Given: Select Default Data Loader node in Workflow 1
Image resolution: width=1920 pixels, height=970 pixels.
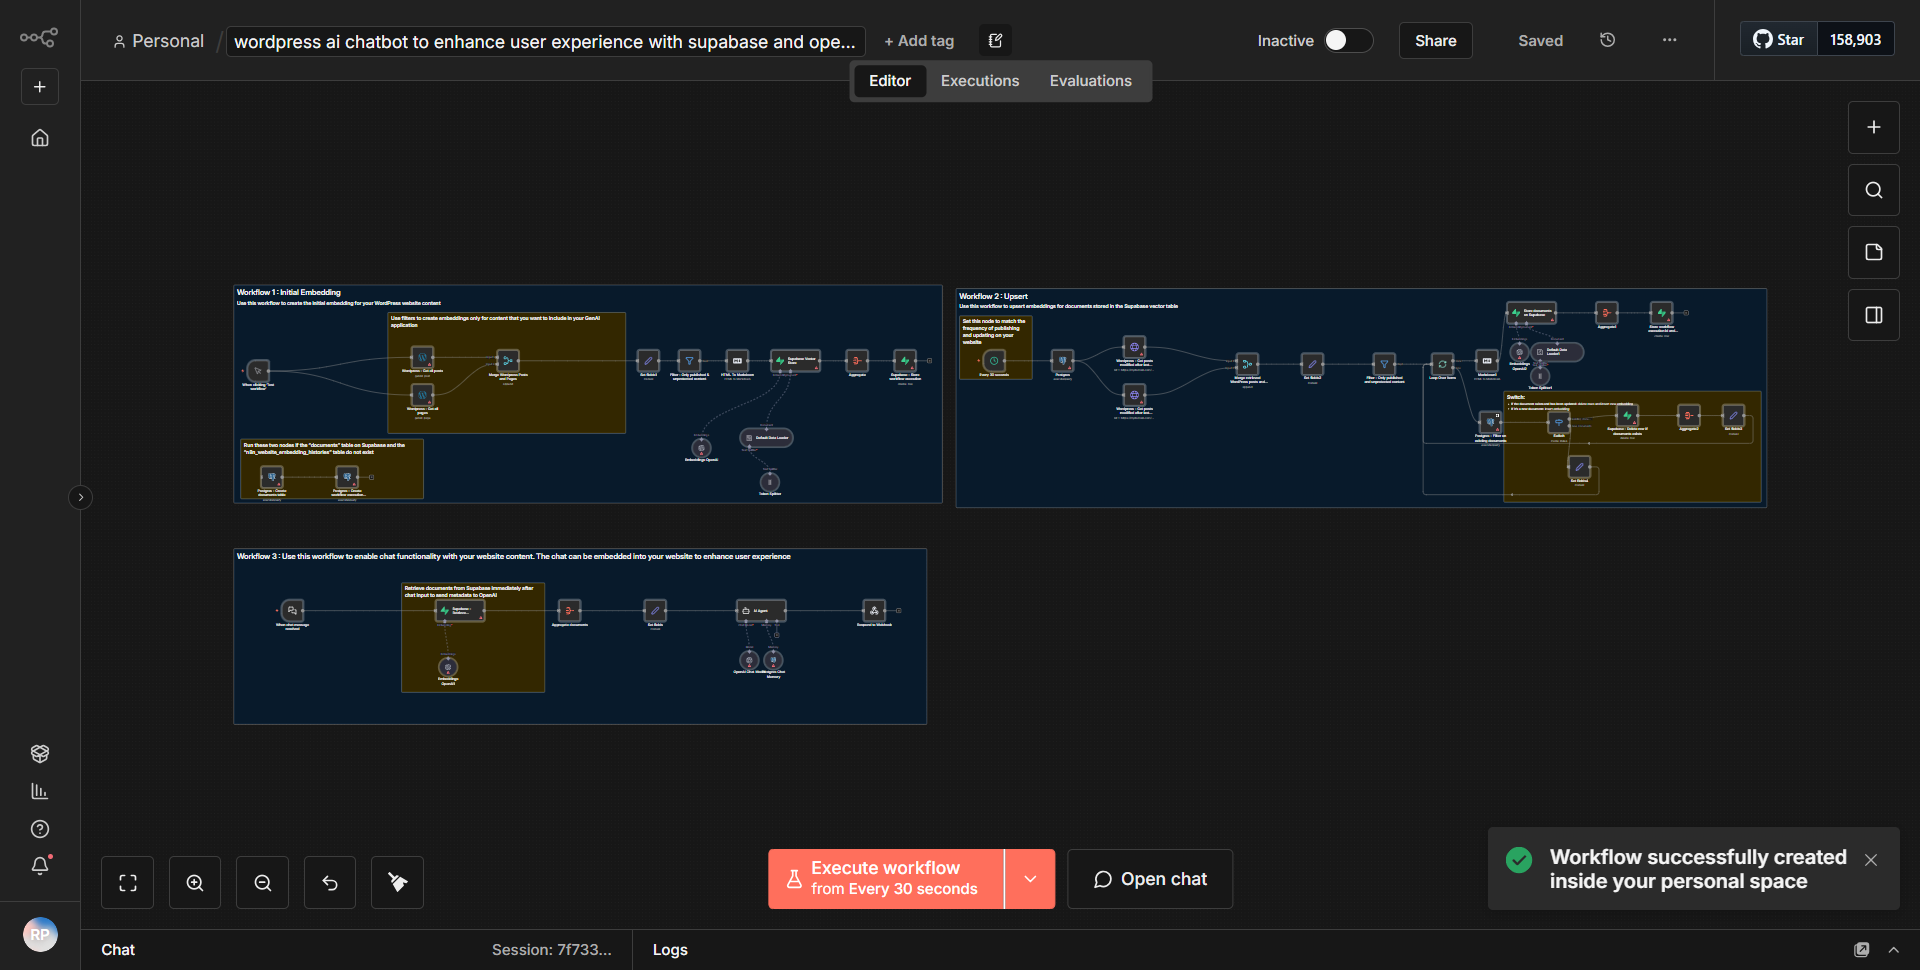Looking at the screenshot, I should 766,438.
